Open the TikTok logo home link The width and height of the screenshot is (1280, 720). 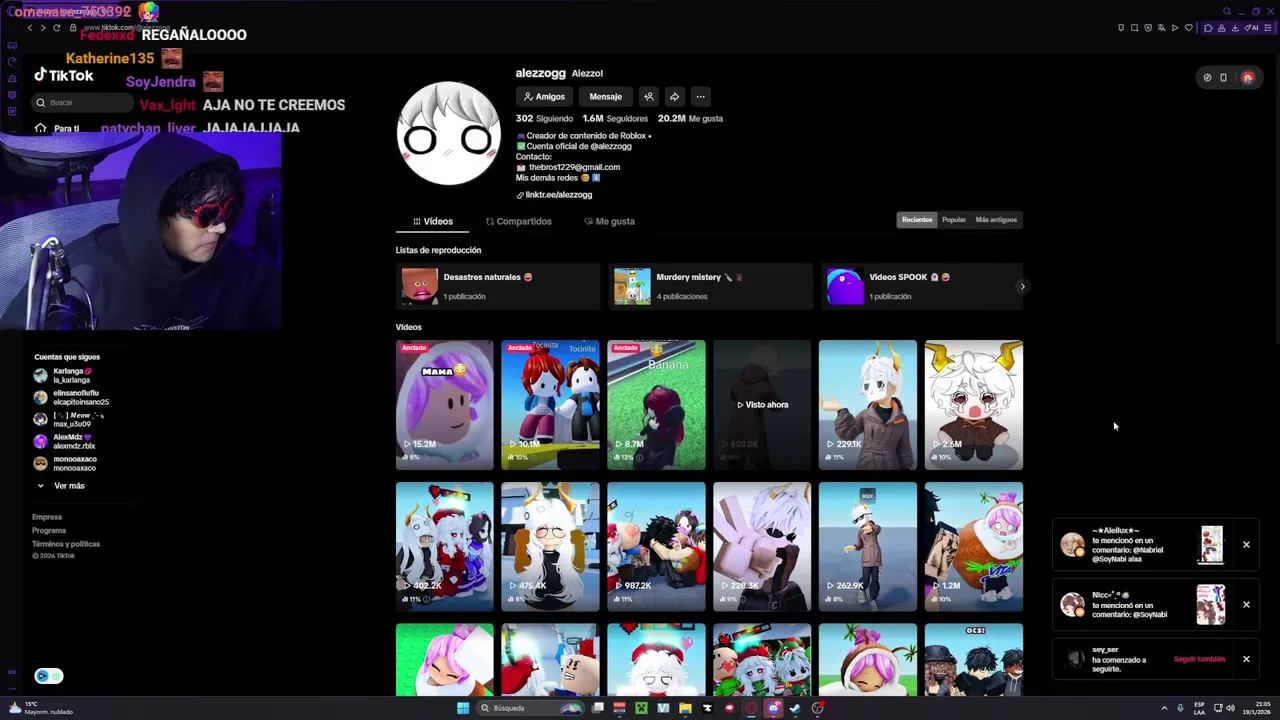[63, 76]
